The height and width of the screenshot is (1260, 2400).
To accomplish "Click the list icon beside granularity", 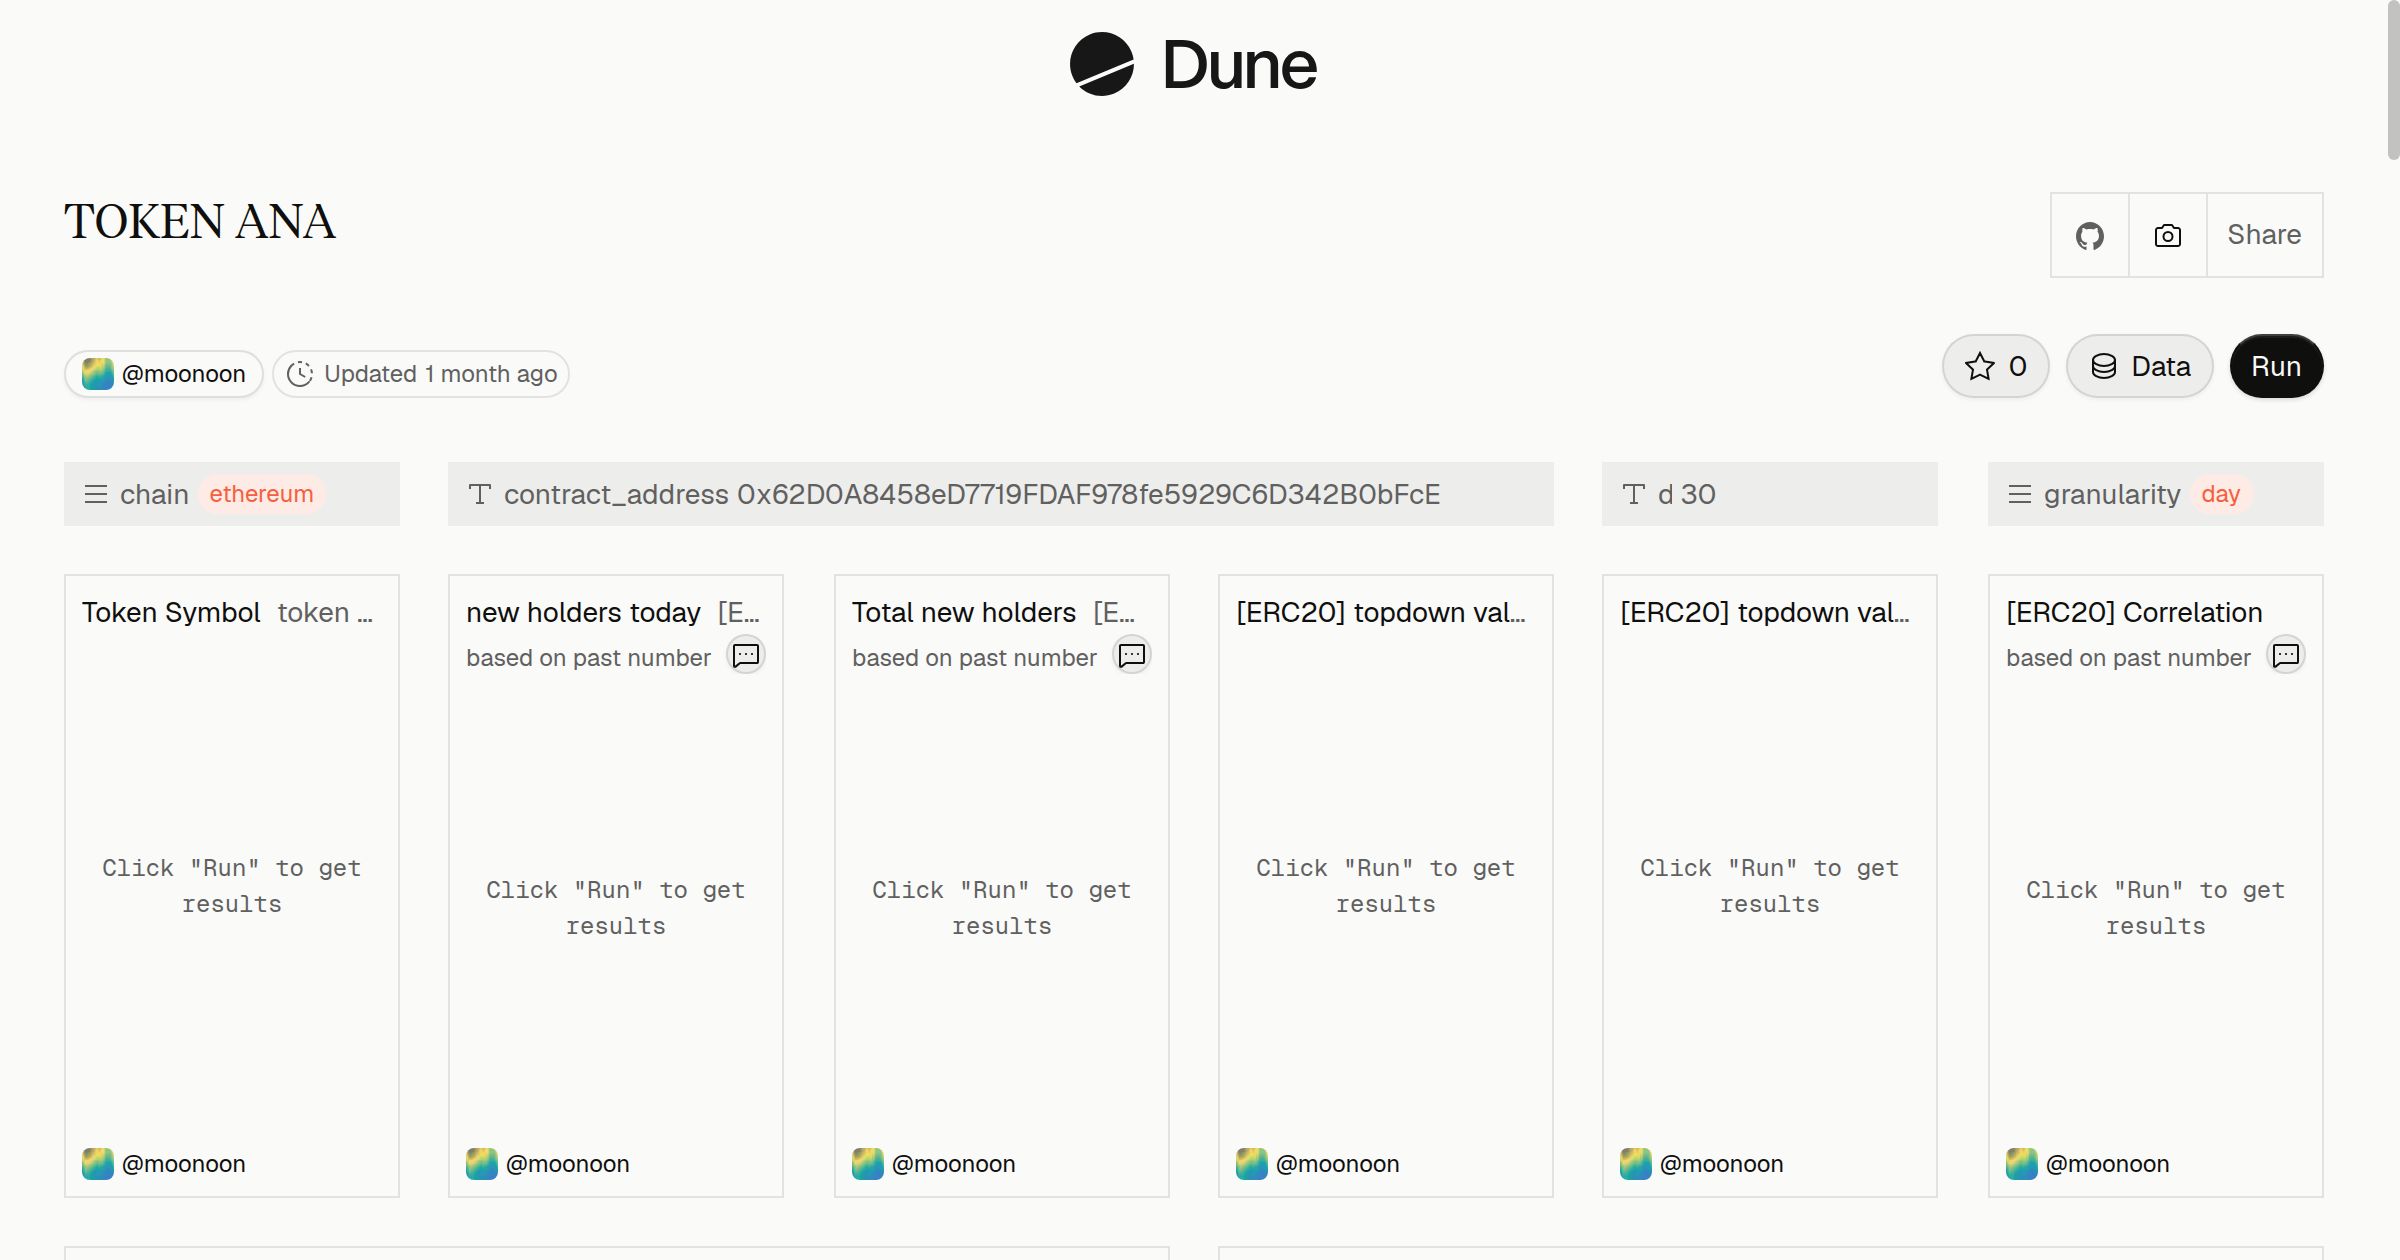I will [2020, 494].
